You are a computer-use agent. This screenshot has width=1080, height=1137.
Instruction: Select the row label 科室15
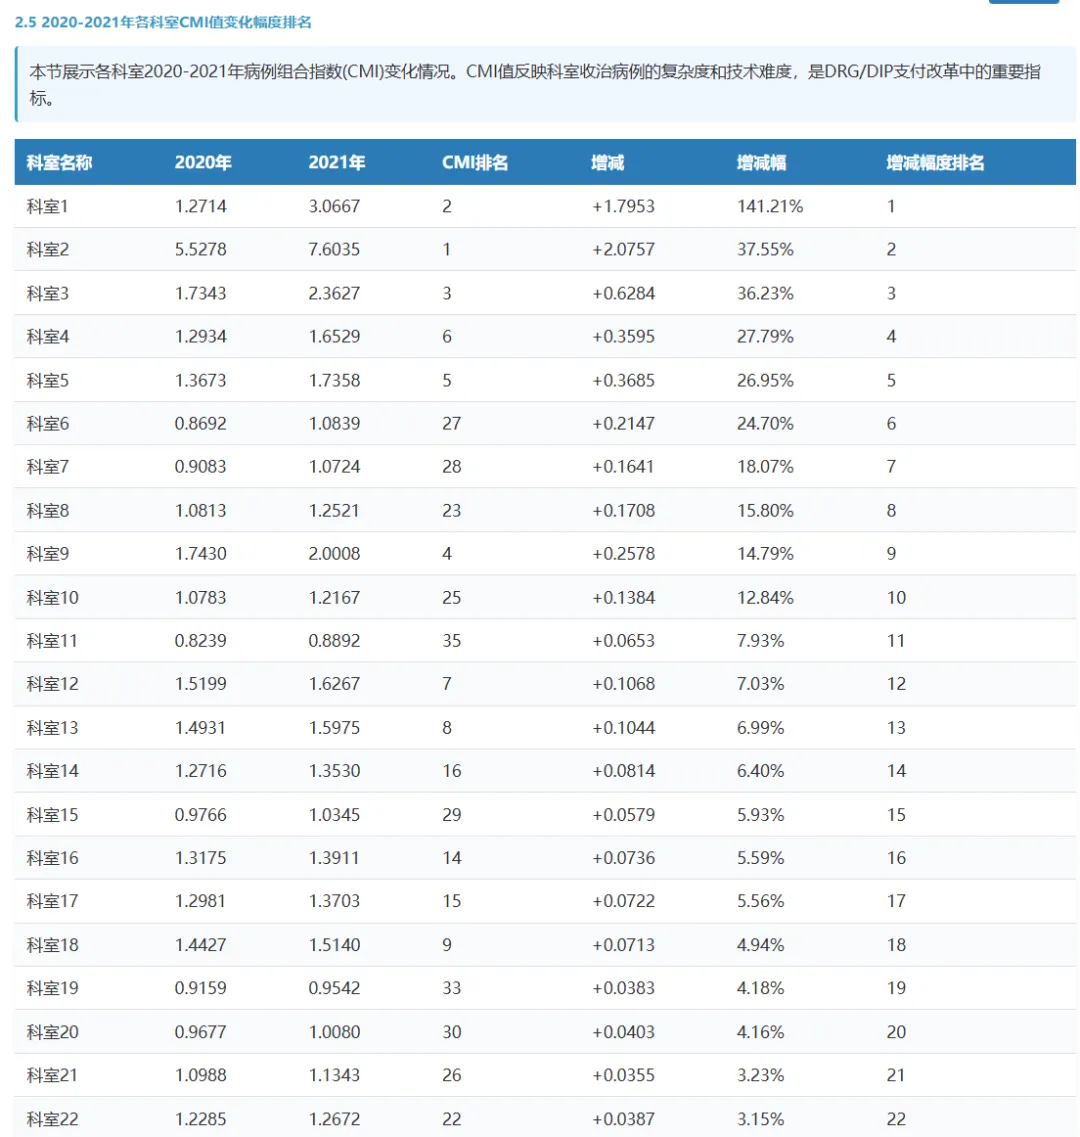[x=52, y=814]
